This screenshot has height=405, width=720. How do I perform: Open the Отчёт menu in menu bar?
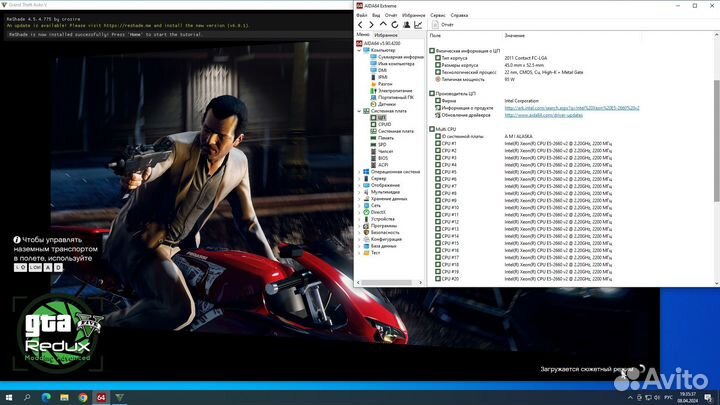point(391,15)
